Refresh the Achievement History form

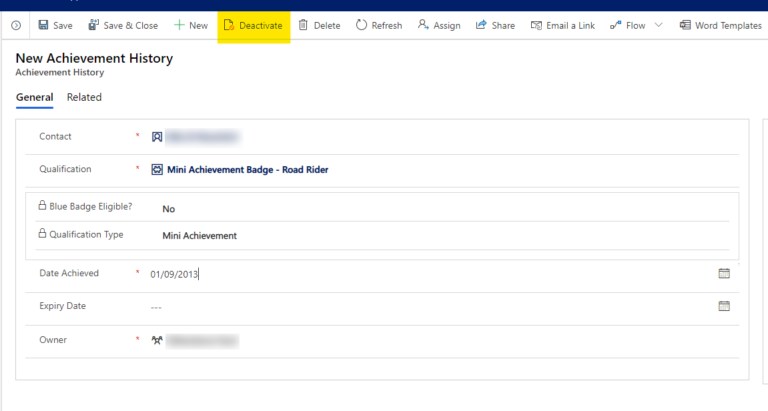[378, 25]
